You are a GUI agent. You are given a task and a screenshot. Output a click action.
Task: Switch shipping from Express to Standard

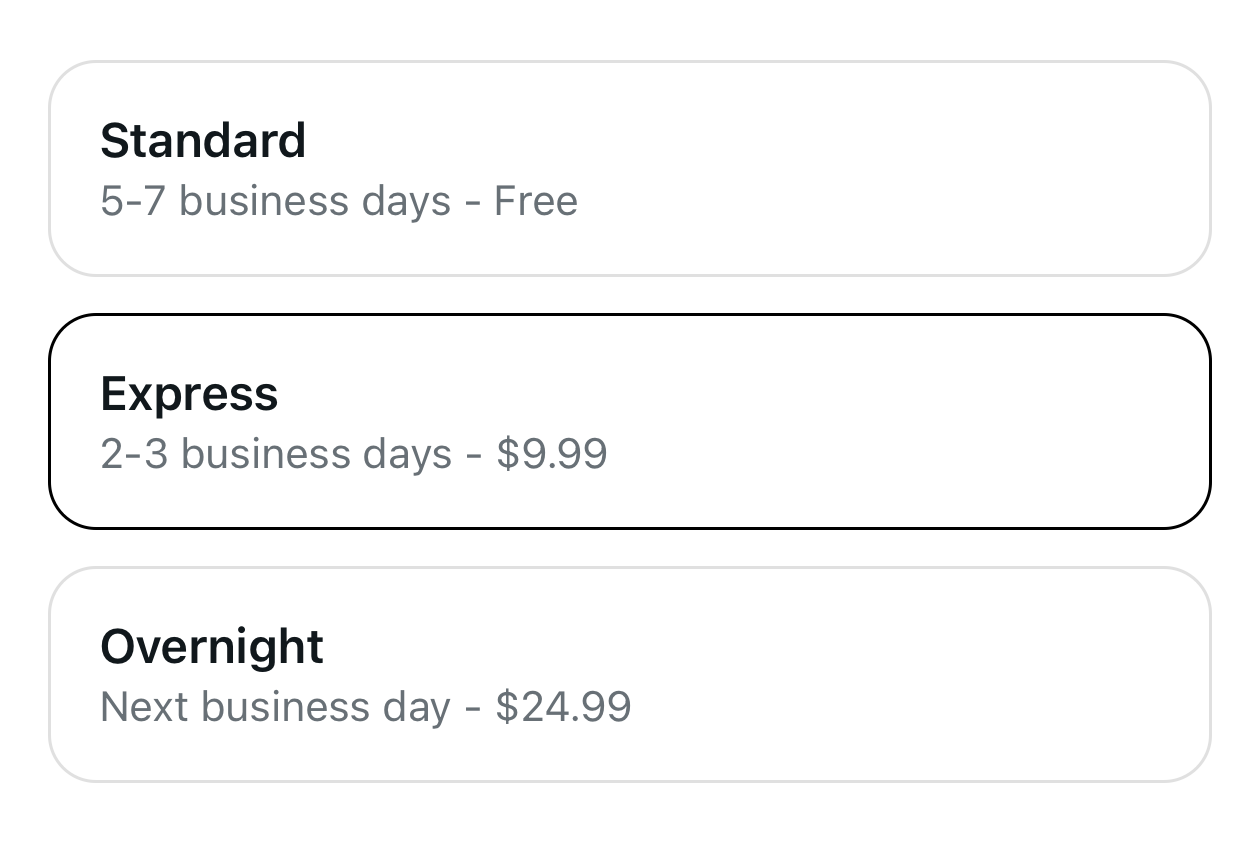[629, 168]
